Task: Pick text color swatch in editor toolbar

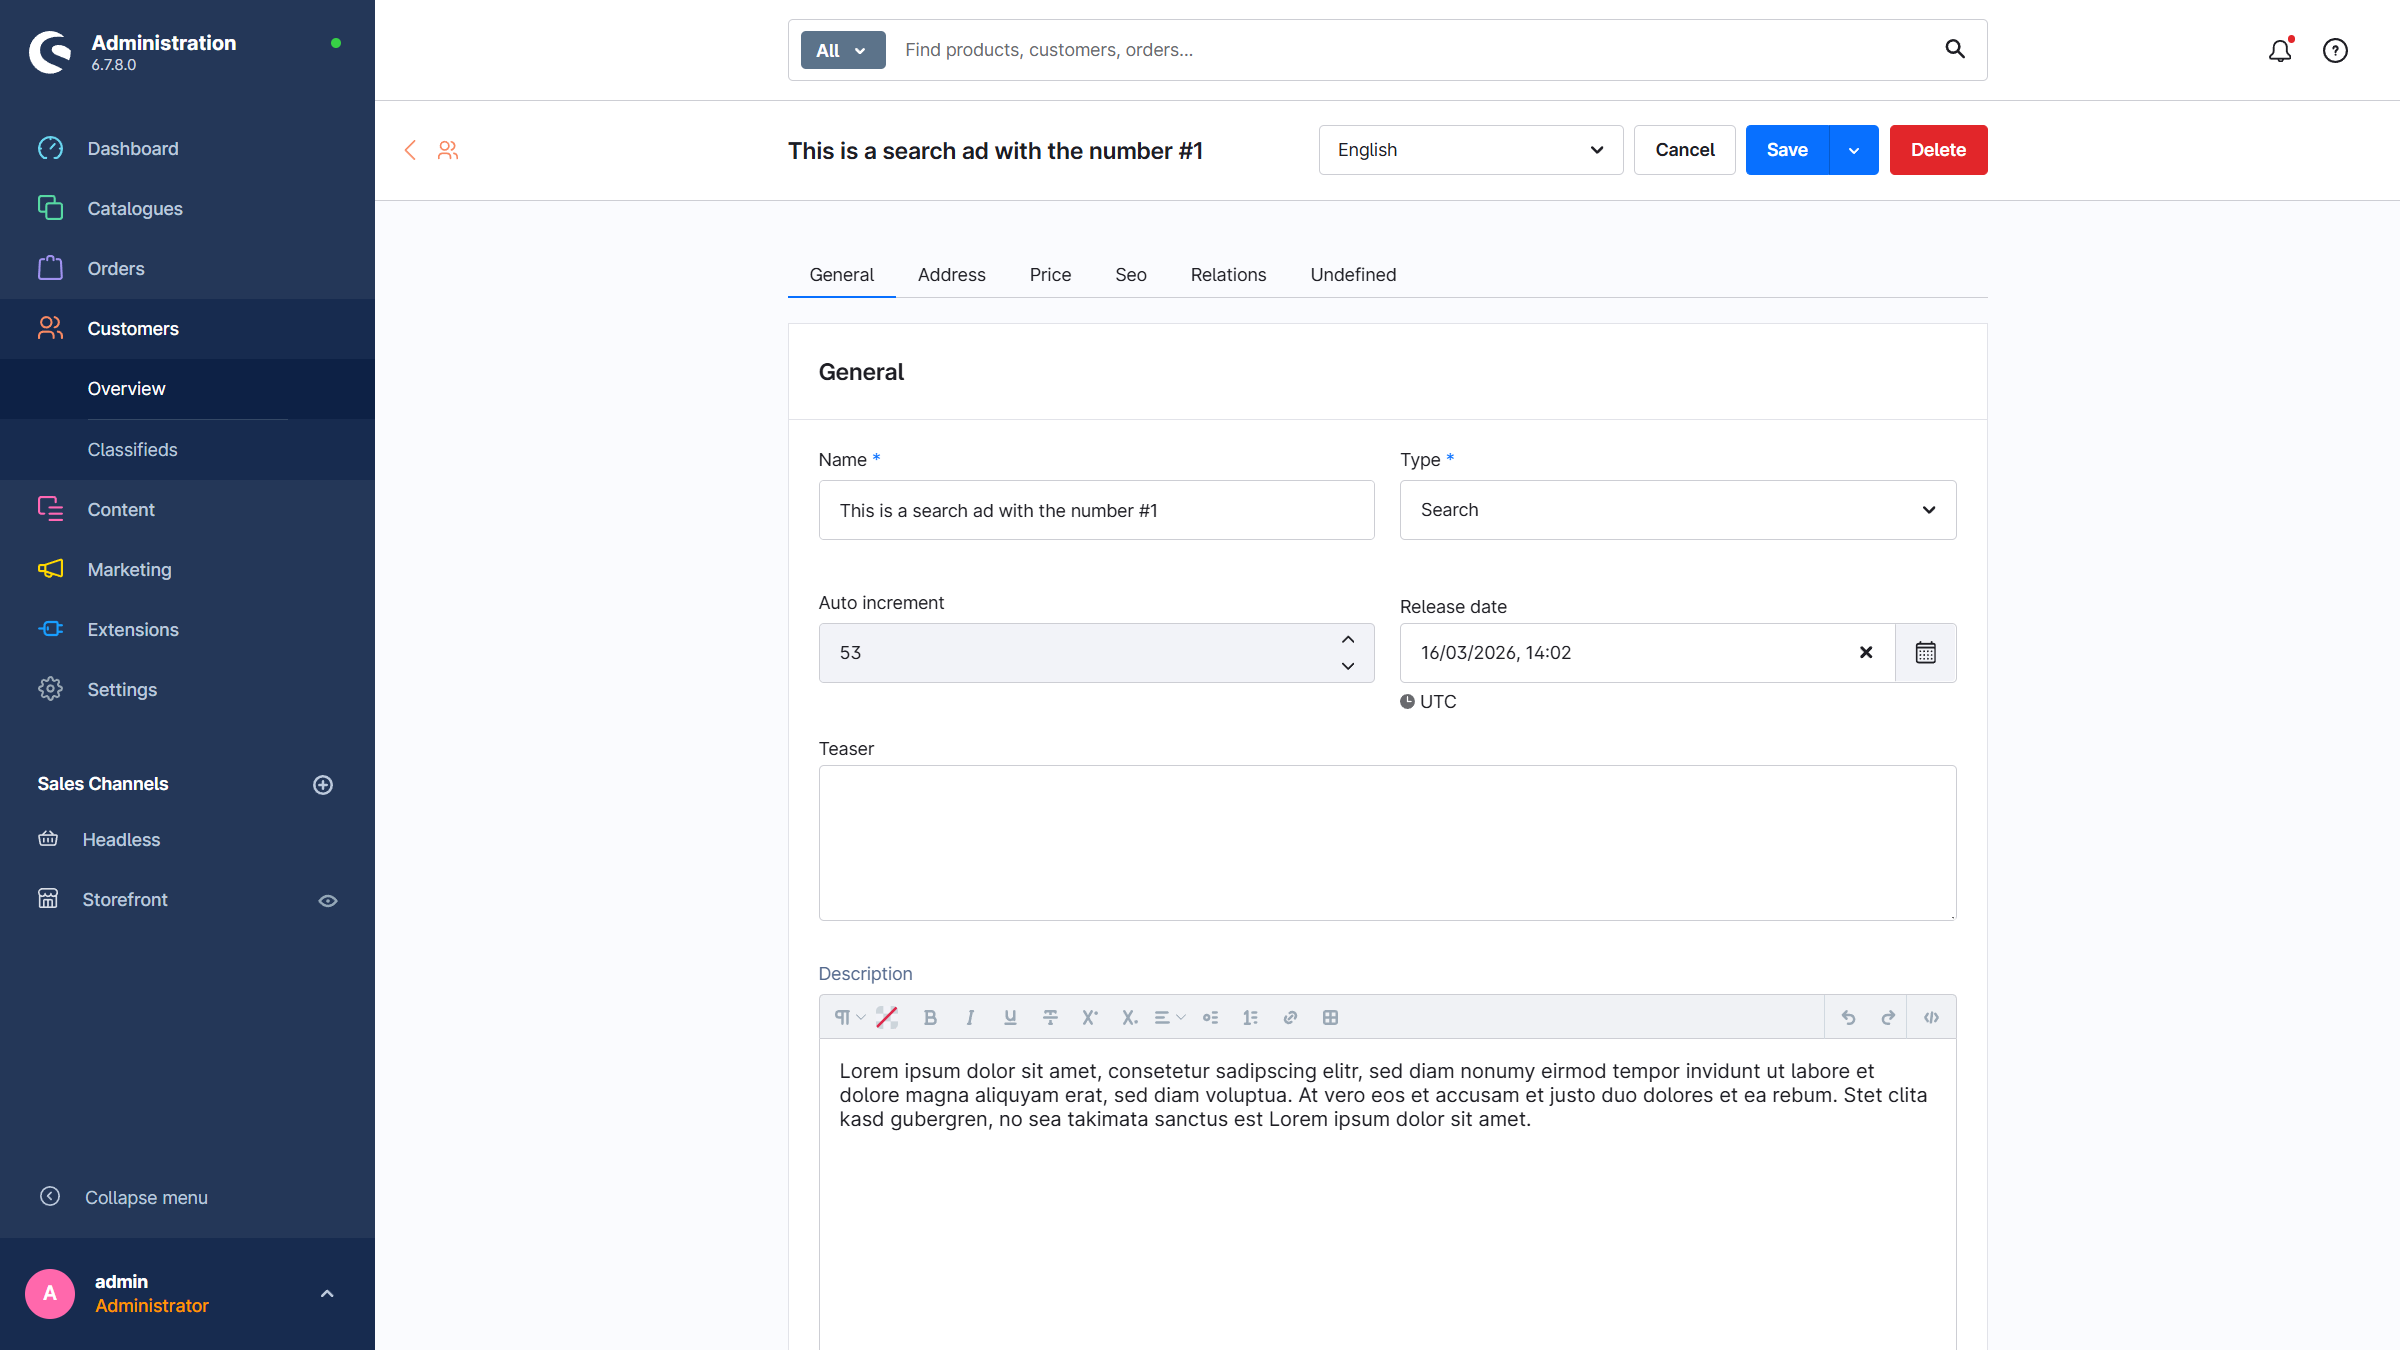Action: (x=887, y=1017)
